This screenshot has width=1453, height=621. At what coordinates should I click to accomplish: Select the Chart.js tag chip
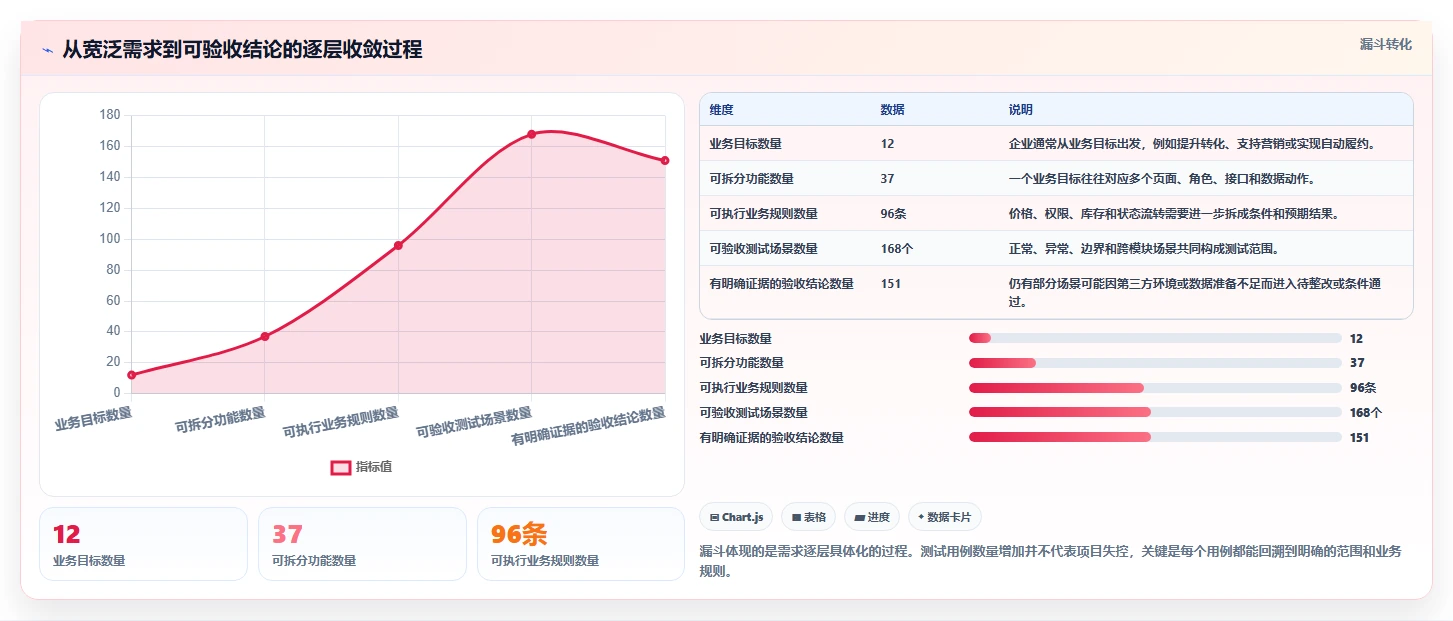click(x=736, y=517)
